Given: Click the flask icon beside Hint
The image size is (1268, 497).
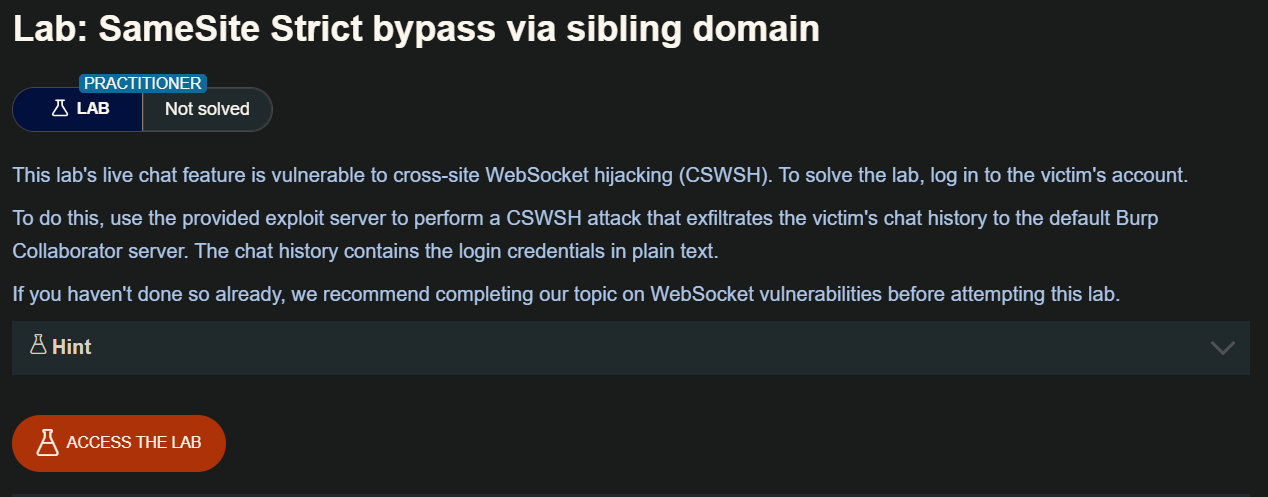Looking at the screenshot, I should pos(38,346).
